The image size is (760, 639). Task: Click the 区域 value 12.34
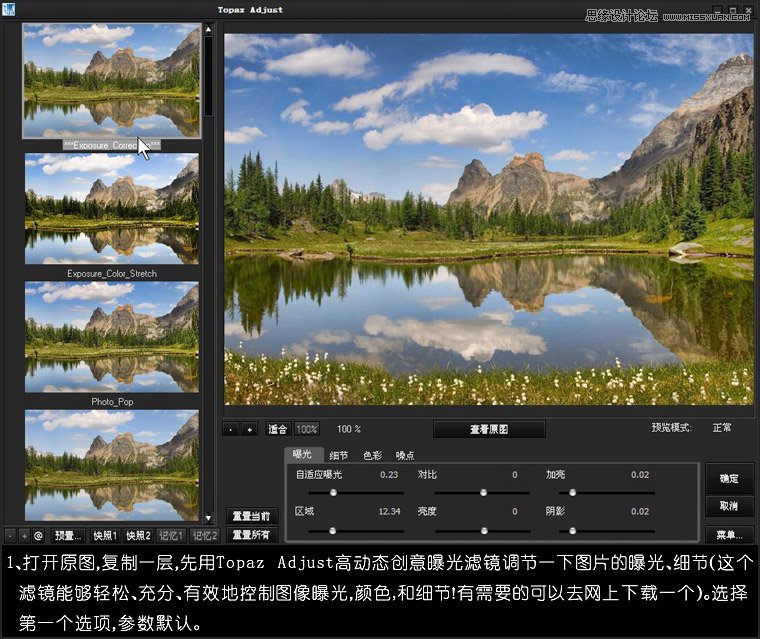click(x=390, y=511)
